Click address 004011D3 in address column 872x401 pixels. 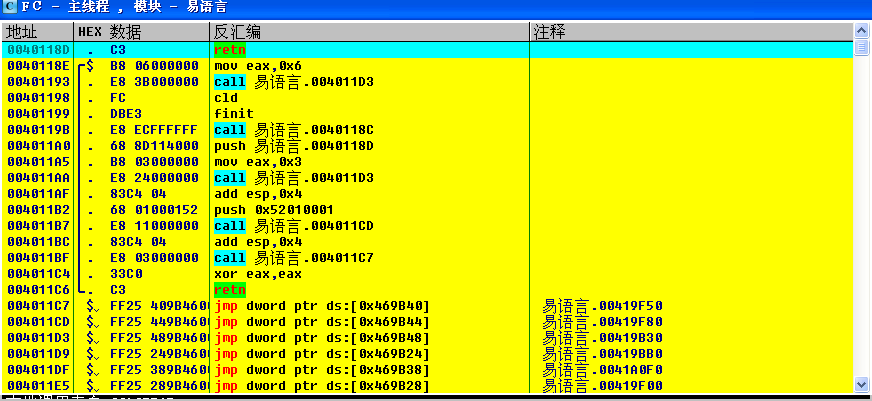point(38,338)
